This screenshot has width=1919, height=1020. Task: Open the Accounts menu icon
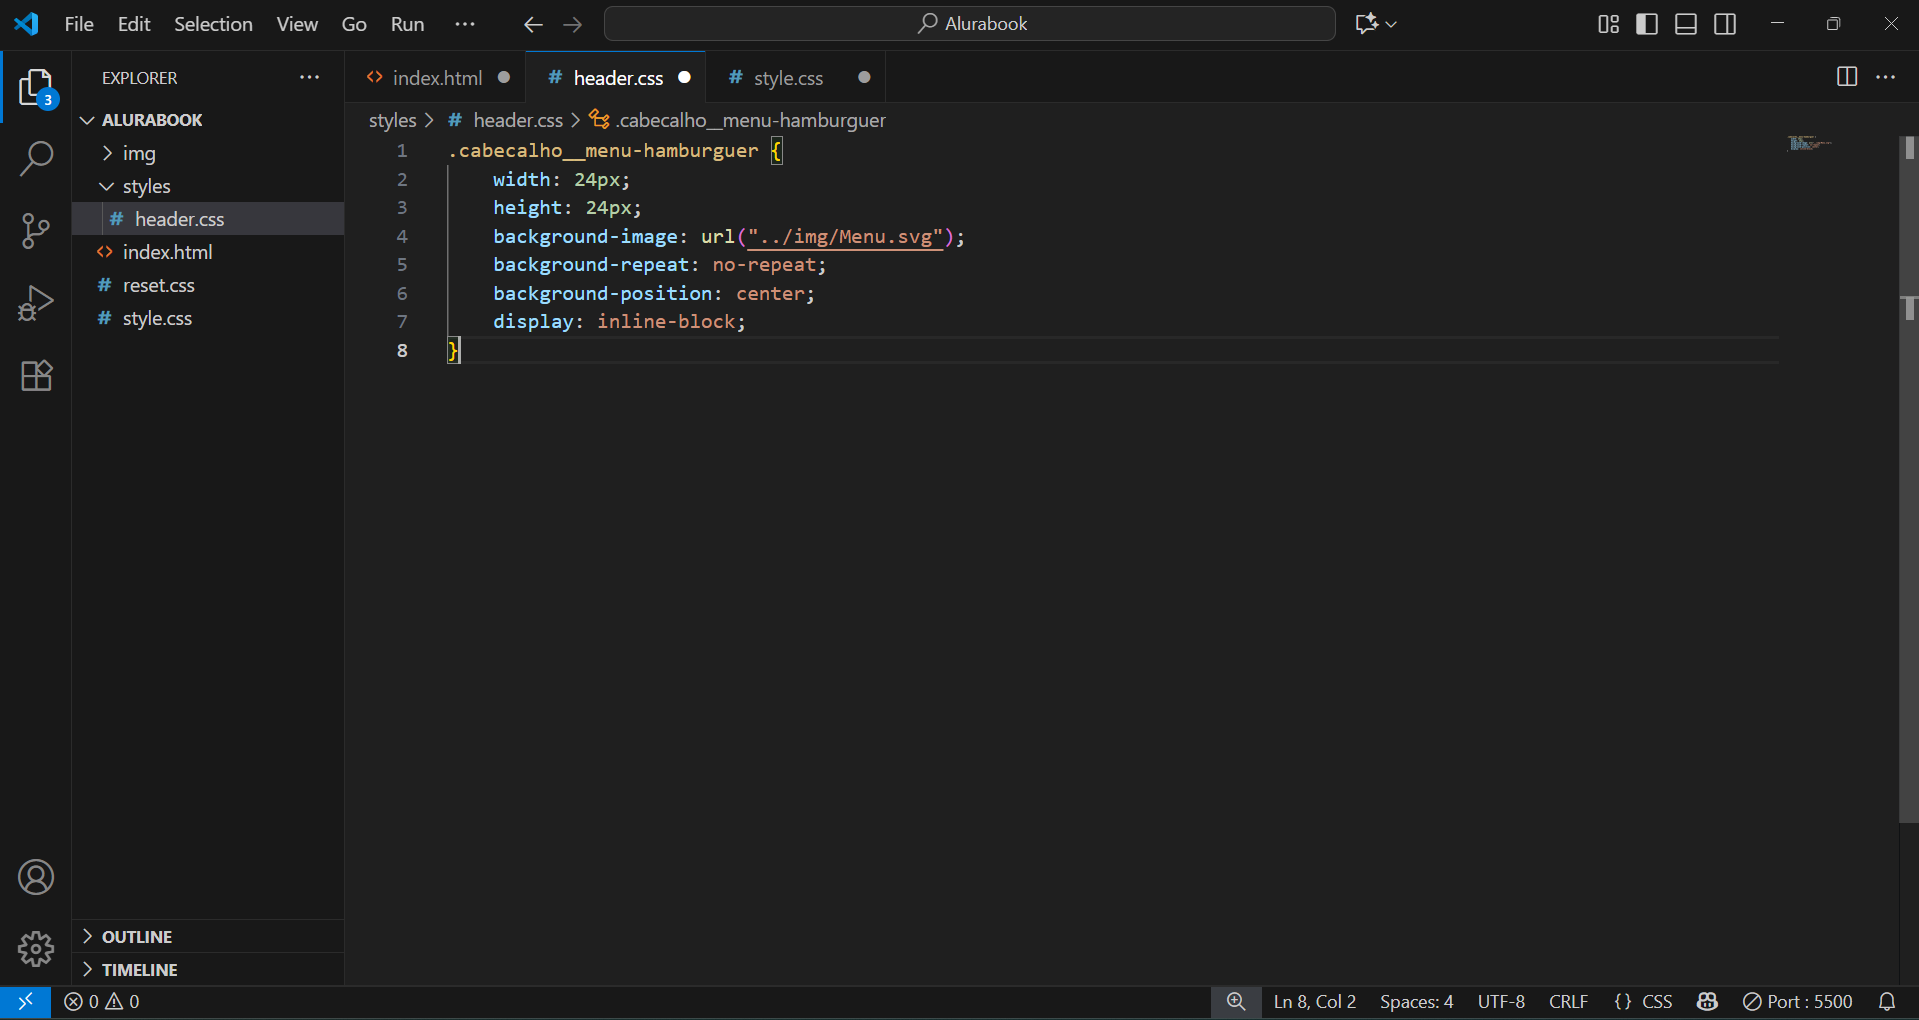coord(36,877)
